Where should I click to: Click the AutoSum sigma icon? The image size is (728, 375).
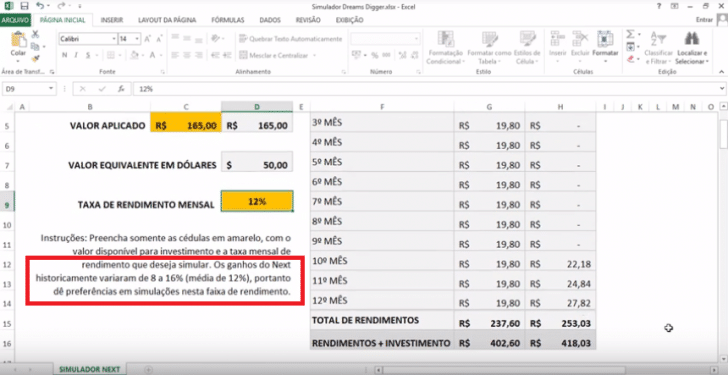[x=630, y=34]
